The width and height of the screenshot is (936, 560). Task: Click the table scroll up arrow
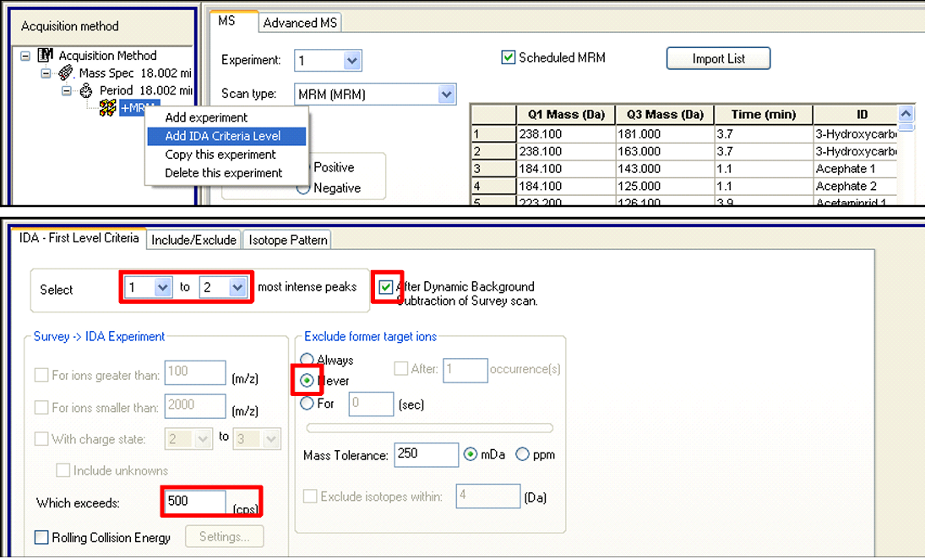[x=906, y=113]
